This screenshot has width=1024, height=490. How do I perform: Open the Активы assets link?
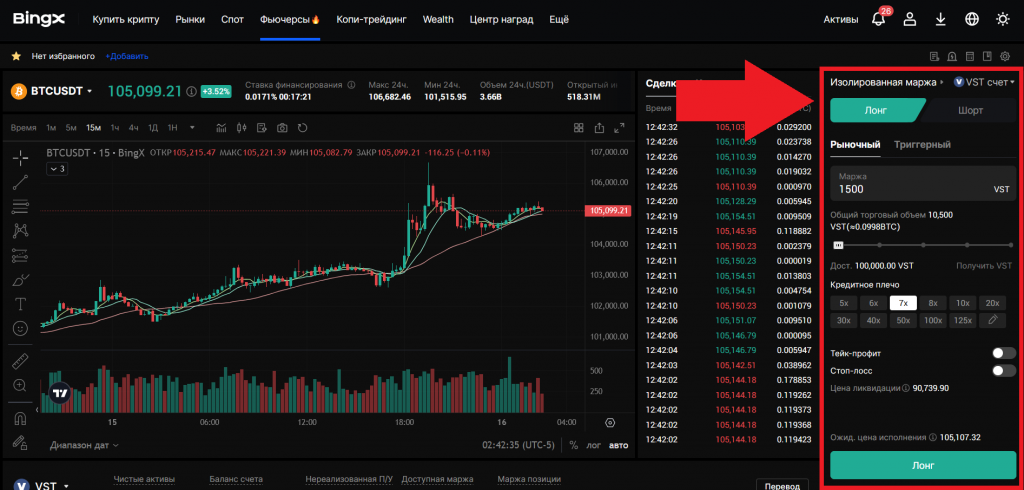[840, 20]
